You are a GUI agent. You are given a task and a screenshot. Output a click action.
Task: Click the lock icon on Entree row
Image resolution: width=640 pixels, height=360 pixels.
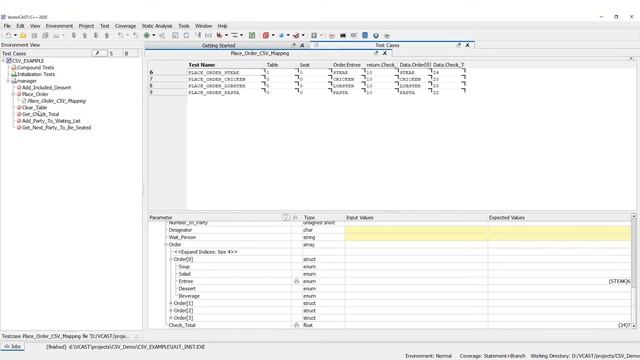[x=297, y=281]
